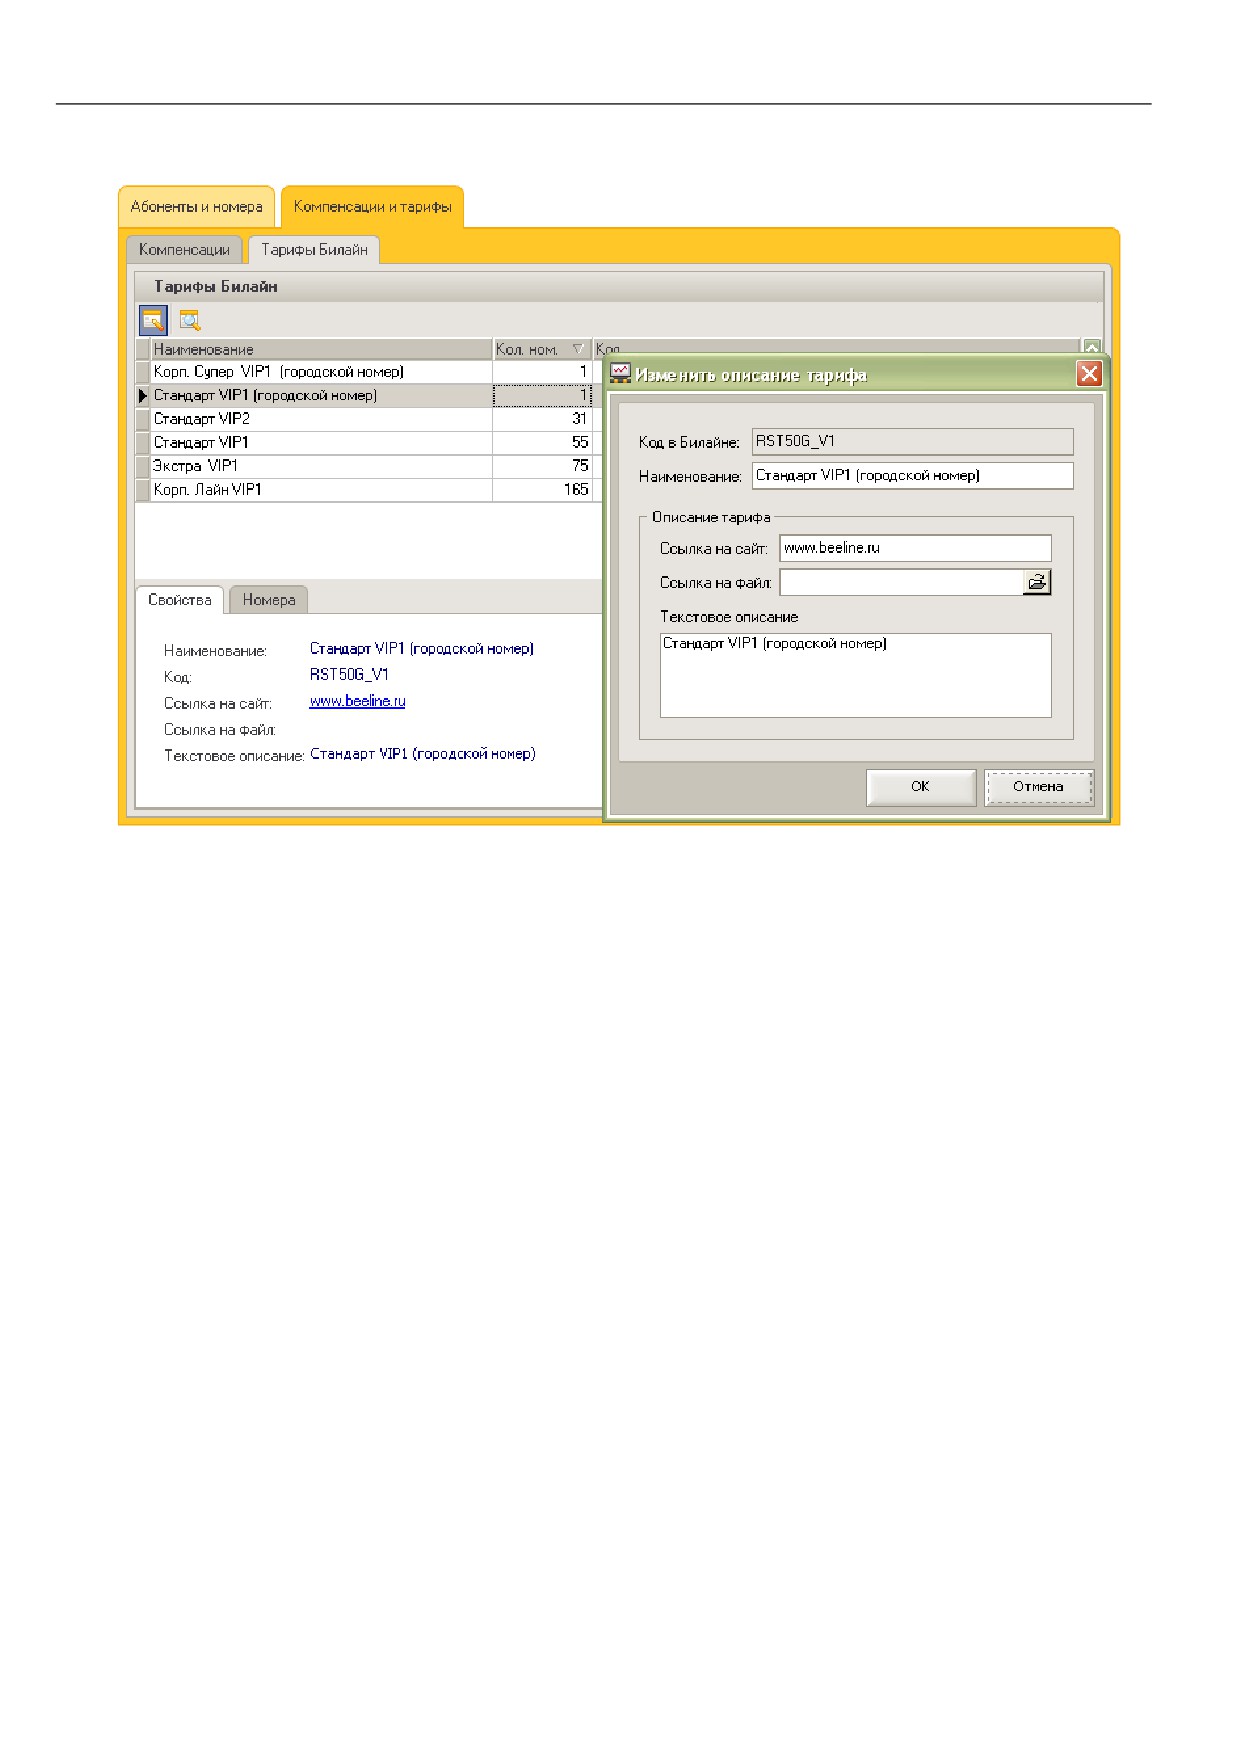Switch to the Компенсации sub-tab
The height and width of the screenshot is (1752, 1239).
[184, 250]
